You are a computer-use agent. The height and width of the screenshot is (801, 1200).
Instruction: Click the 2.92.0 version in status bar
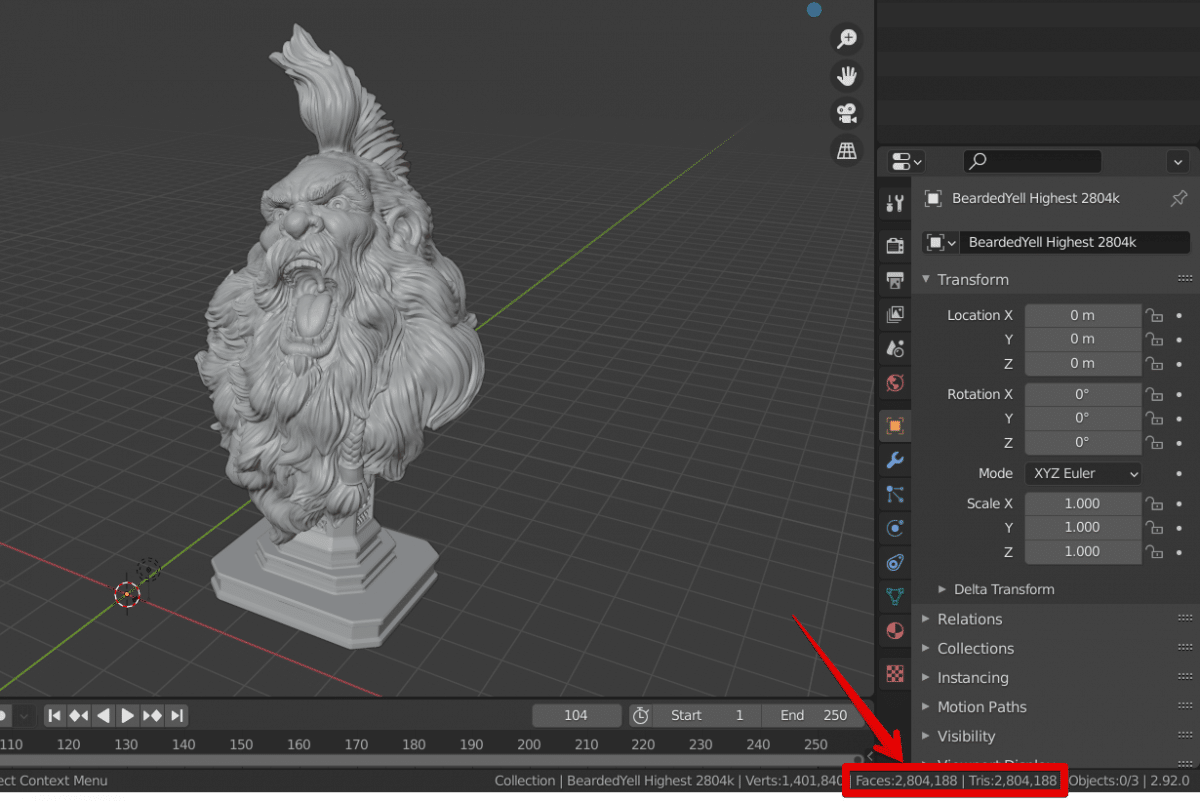[x=1170, y=780]
